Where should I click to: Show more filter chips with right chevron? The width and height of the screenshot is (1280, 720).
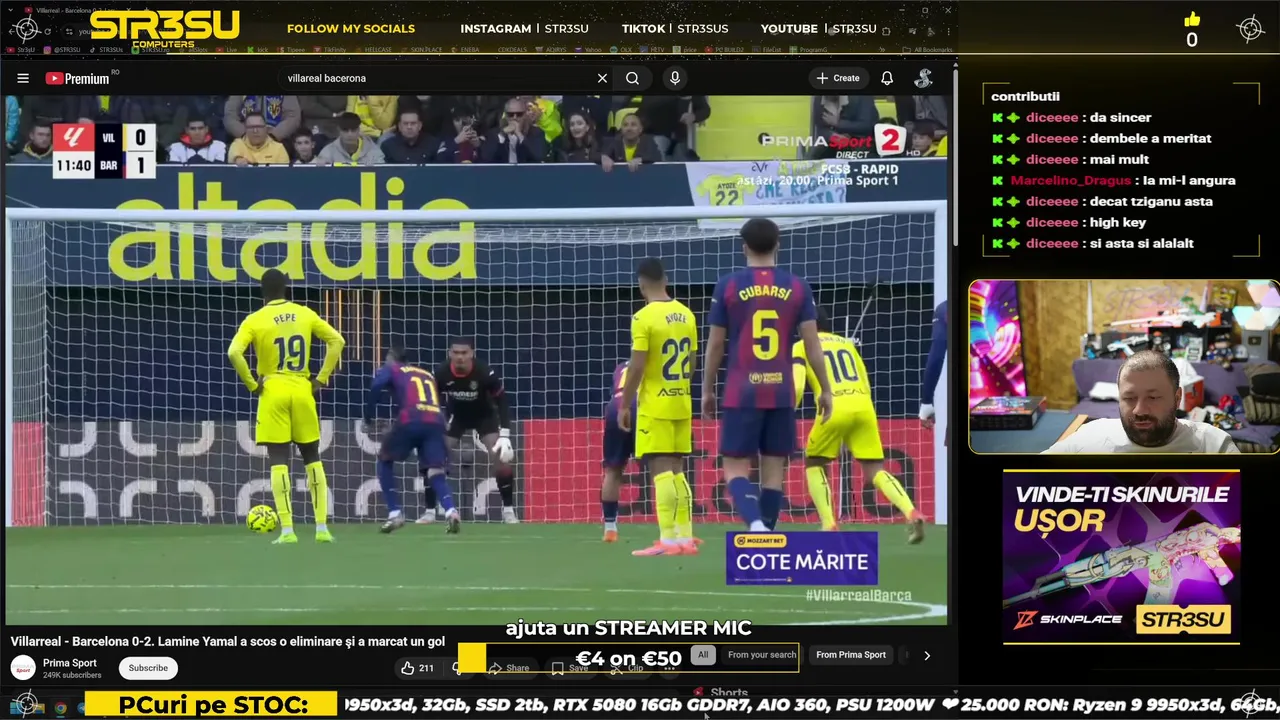pyautogui.click(x=927, y=656)
